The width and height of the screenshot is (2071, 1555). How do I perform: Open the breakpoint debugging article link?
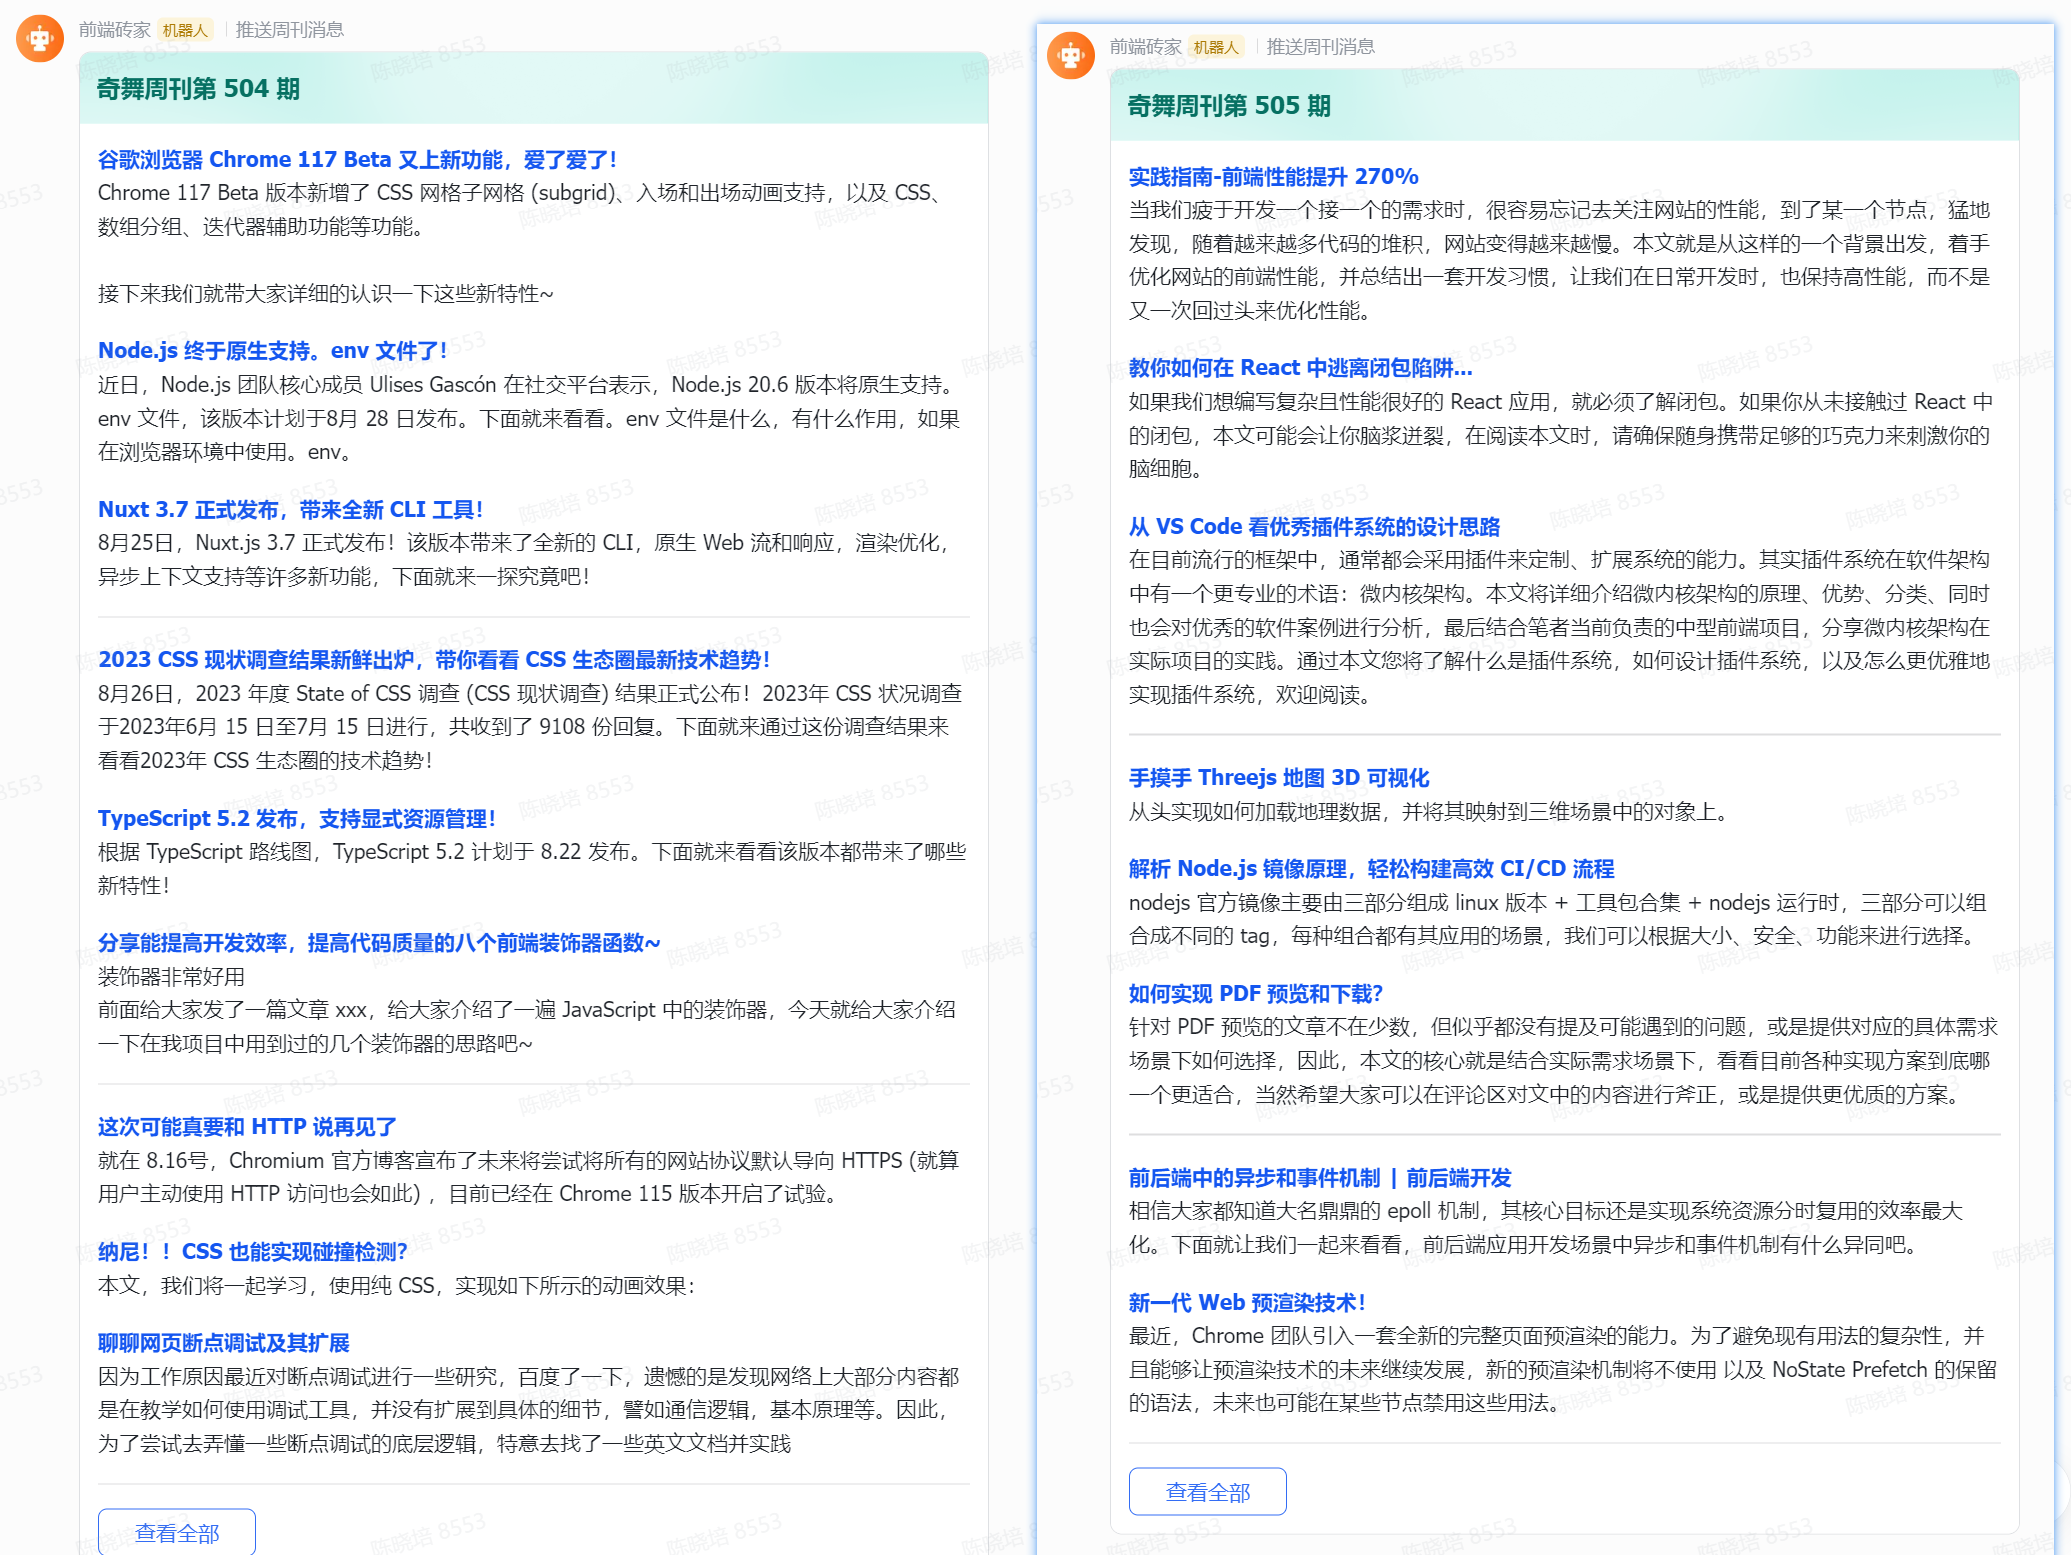point(224,1342)
